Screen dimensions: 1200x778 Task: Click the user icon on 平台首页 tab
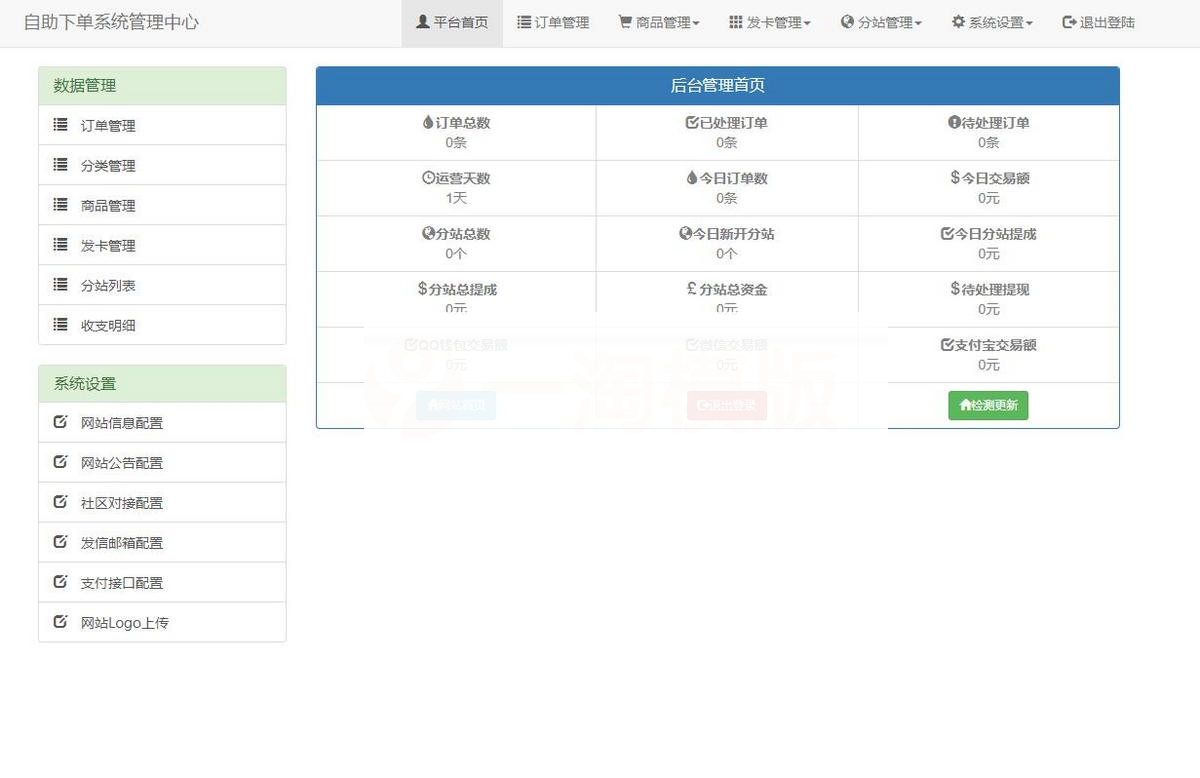pos(420,22)
